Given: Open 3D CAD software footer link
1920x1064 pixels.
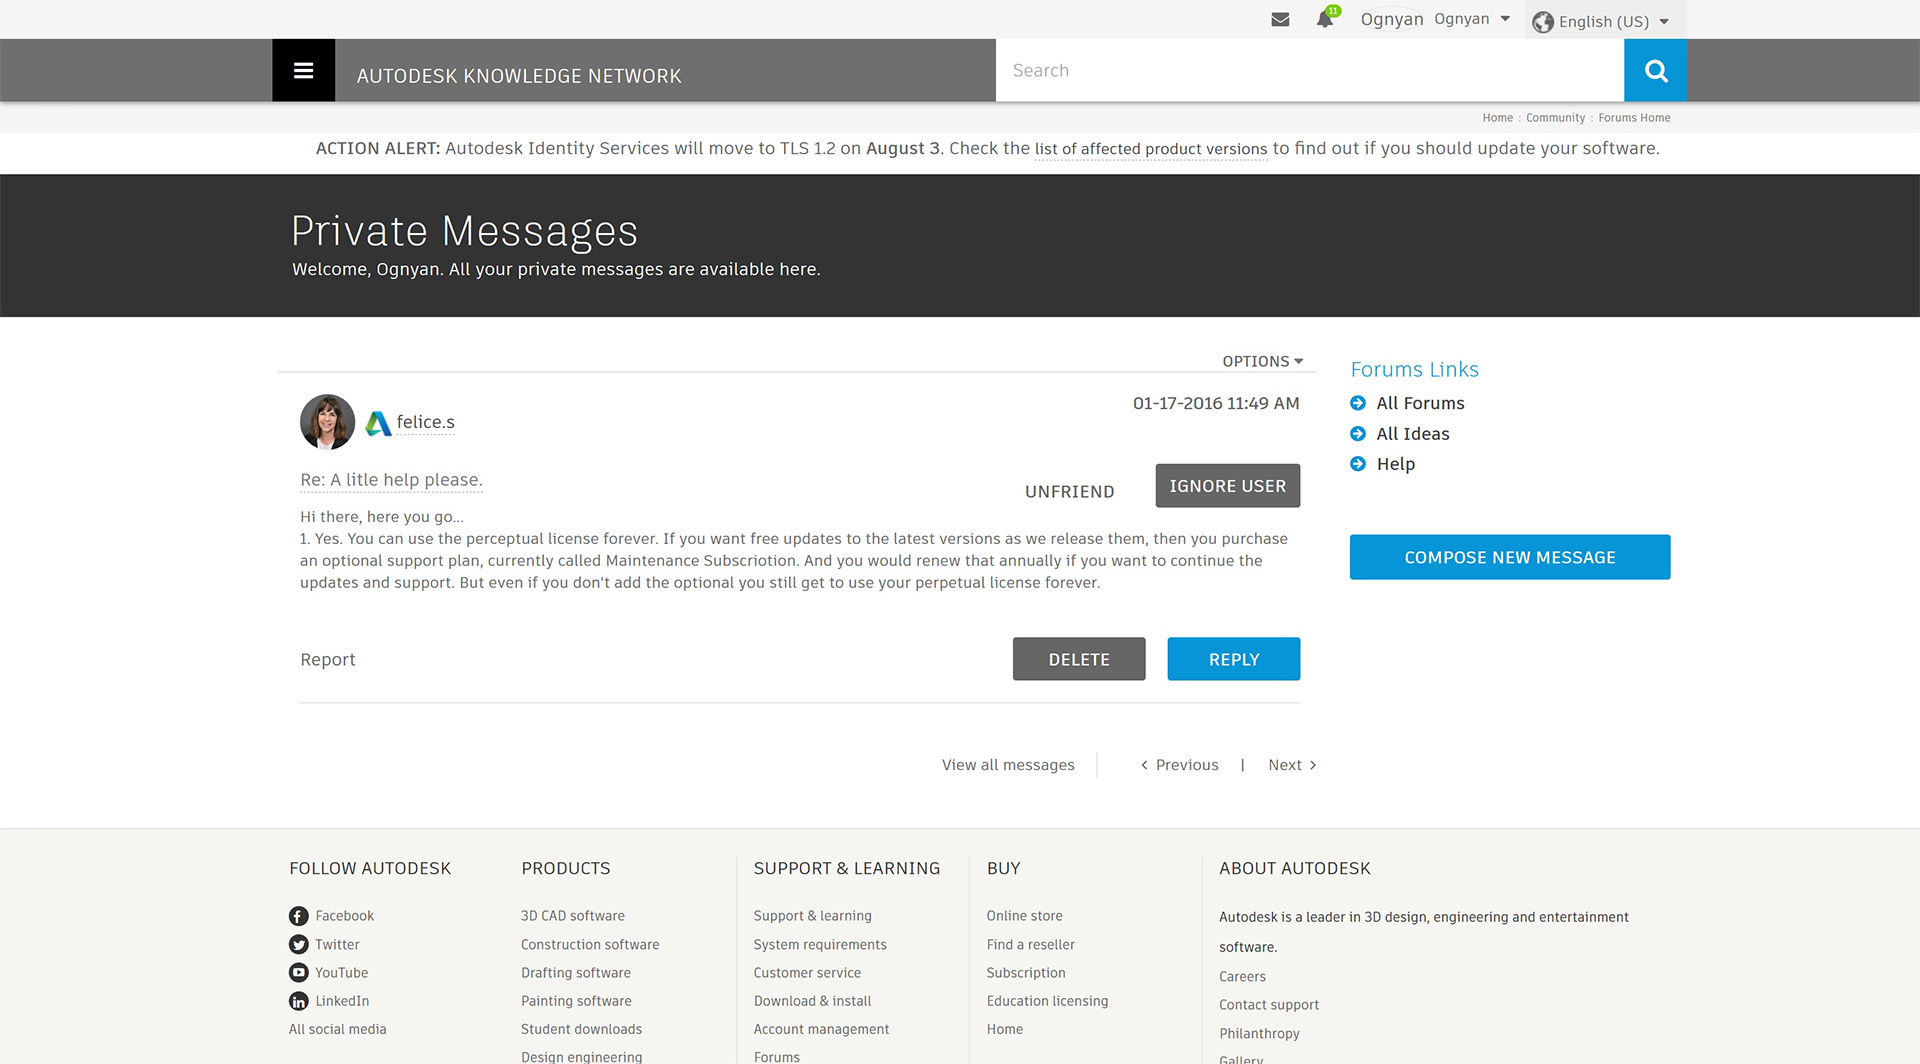Looking at the screenshot, I should pyautogui.click(x=572, y=916).
